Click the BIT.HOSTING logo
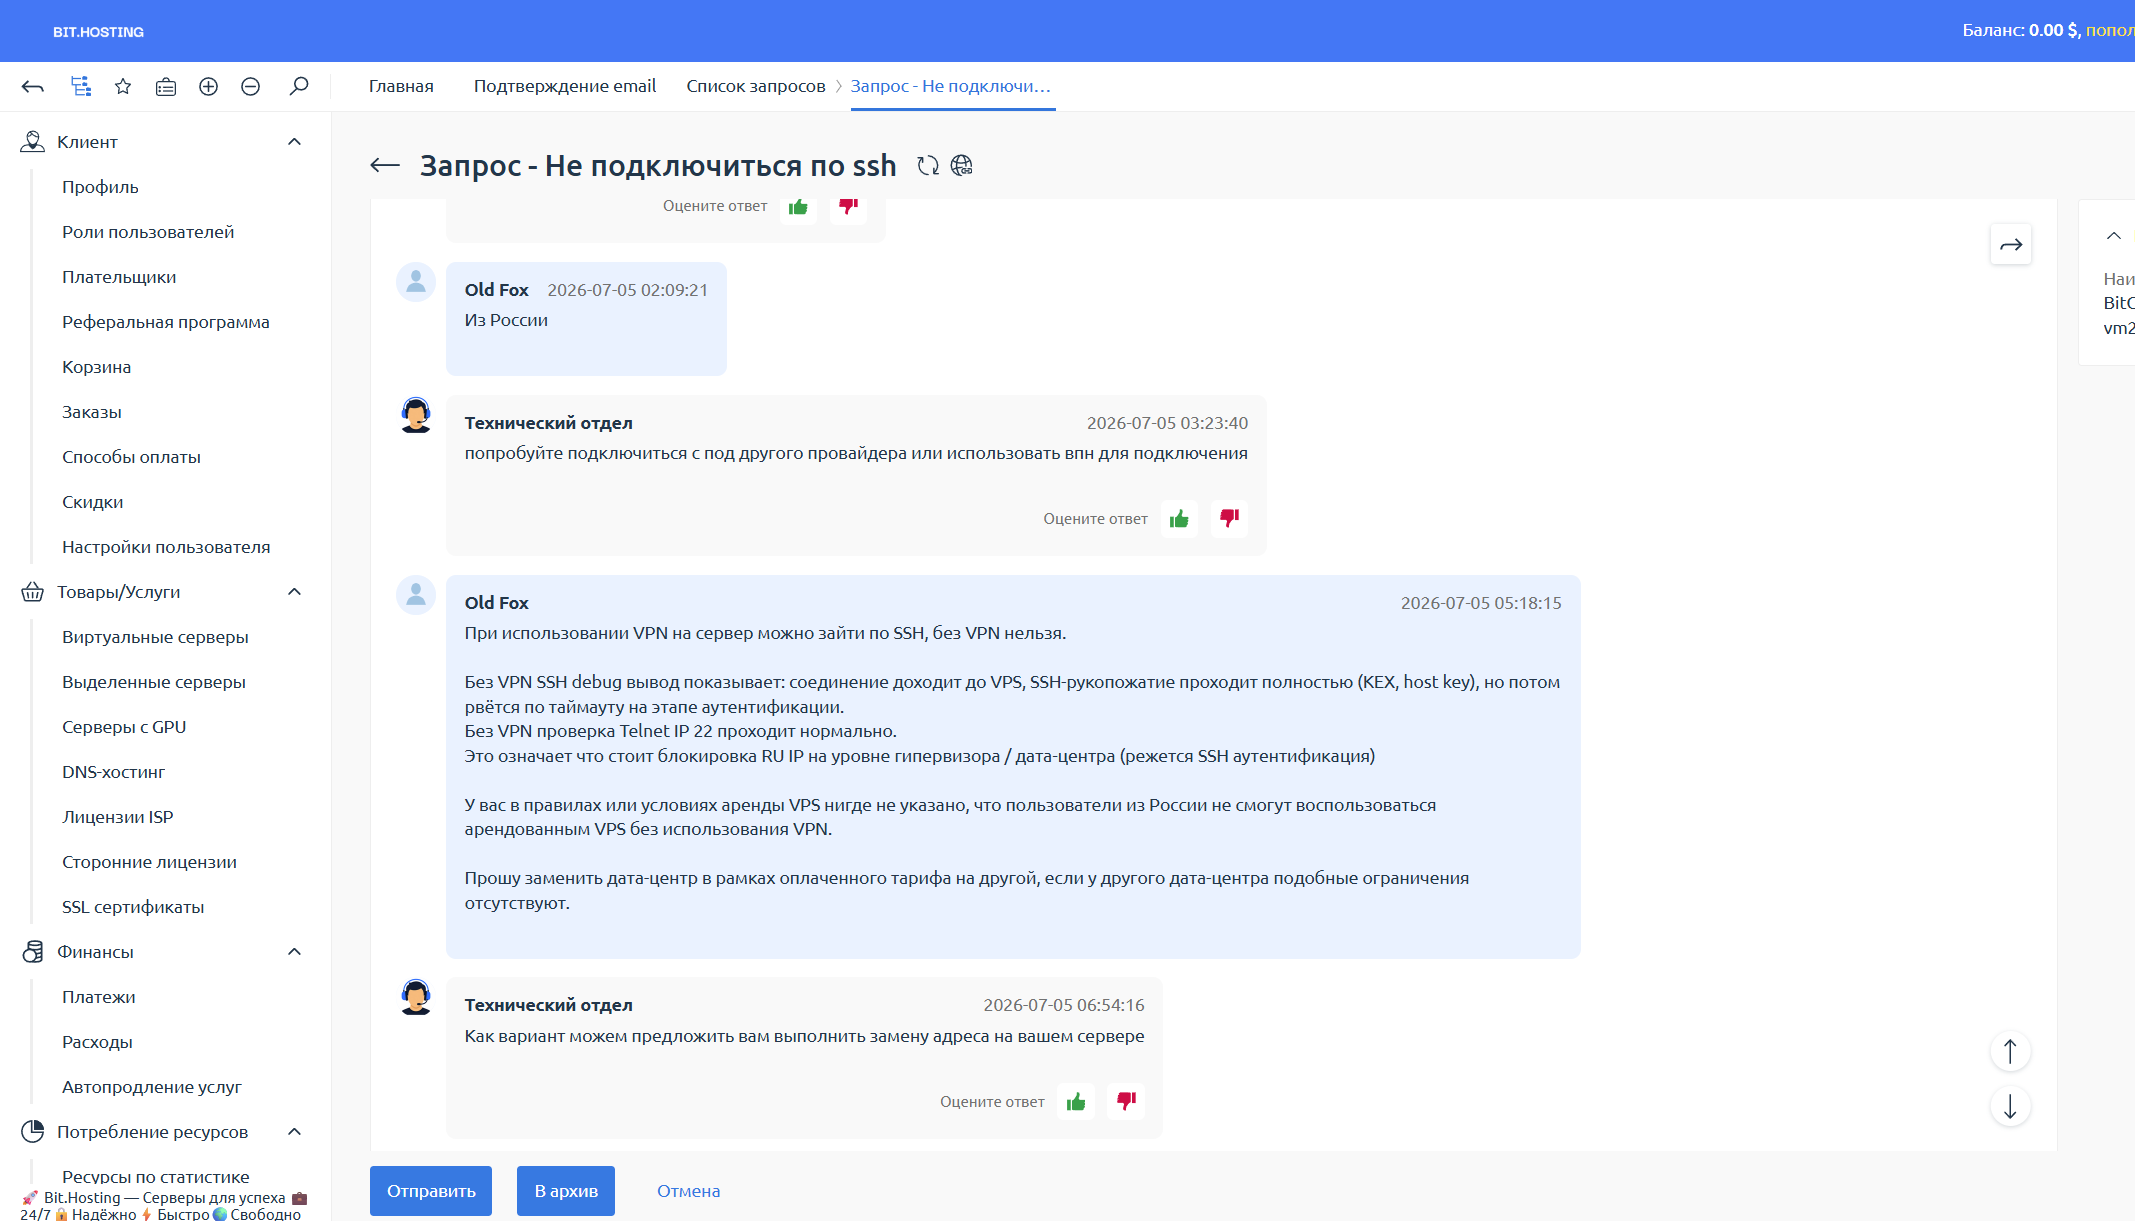The width and height of the screenshot is (2135, 1221). tap(98, 32)
